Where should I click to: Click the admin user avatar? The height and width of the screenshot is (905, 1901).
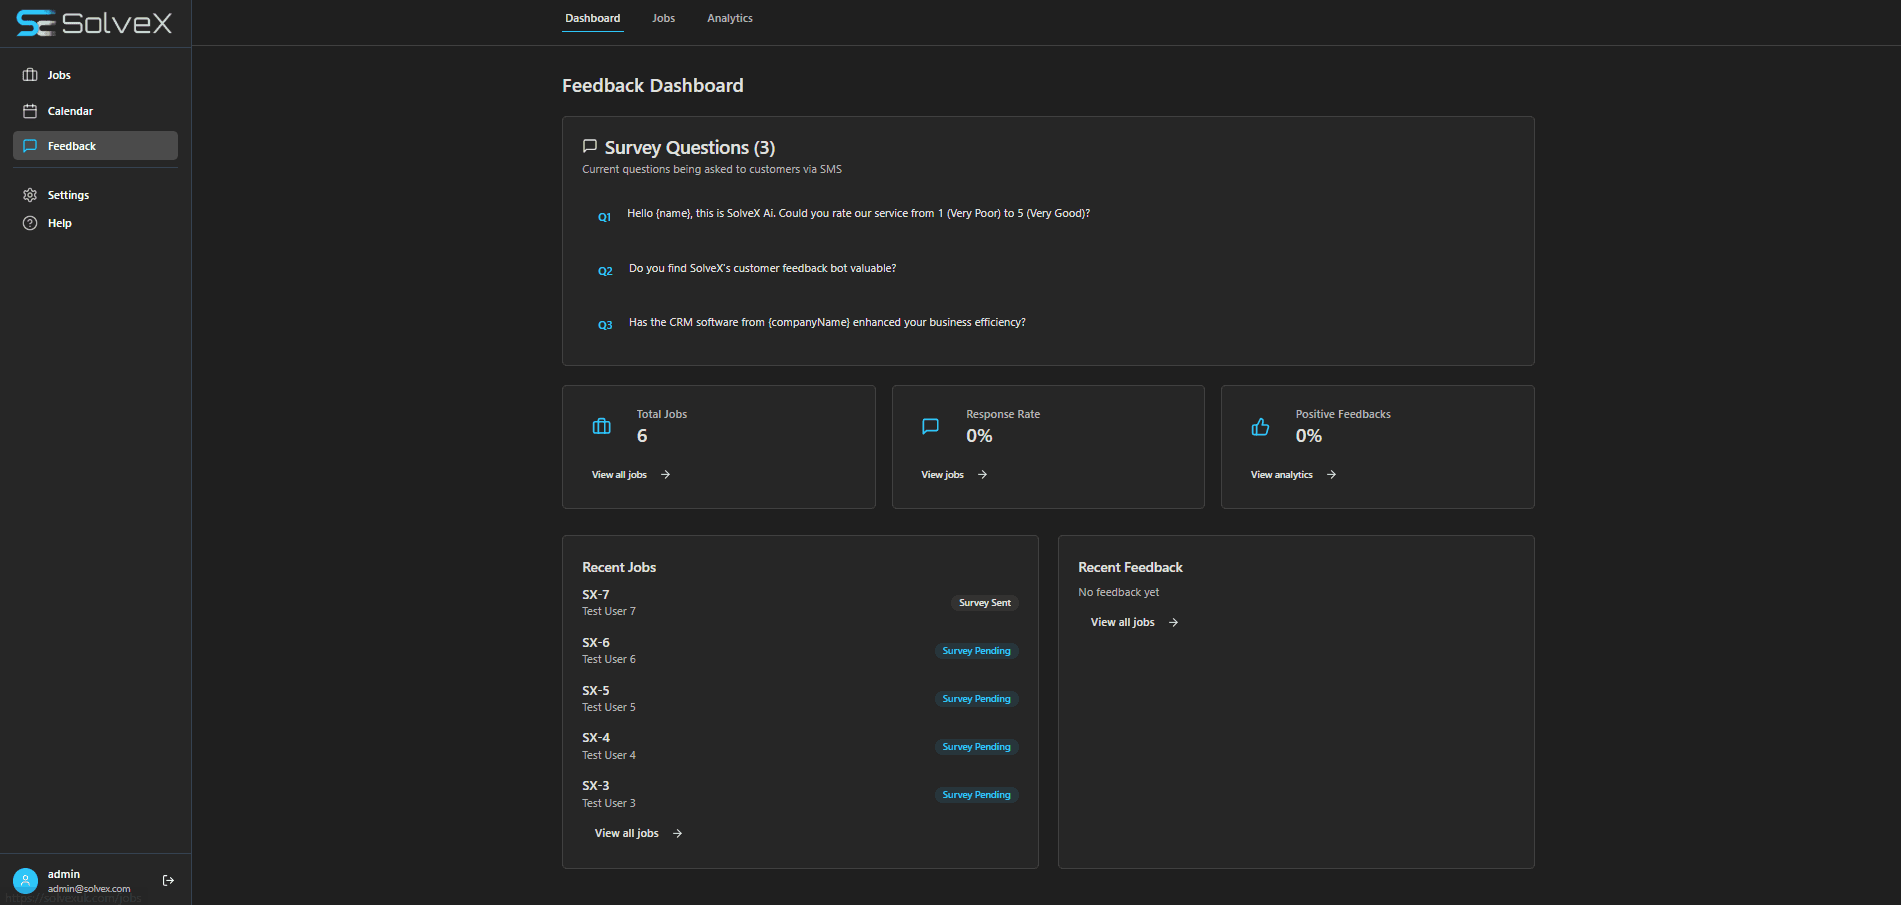[25, 880]
